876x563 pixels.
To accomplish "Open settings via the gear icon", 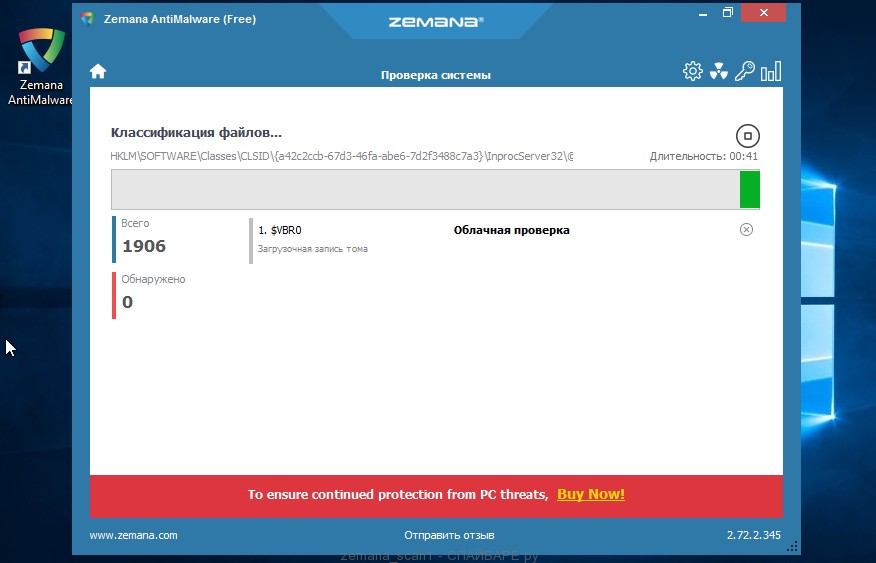I will click(x=693, y=71).
